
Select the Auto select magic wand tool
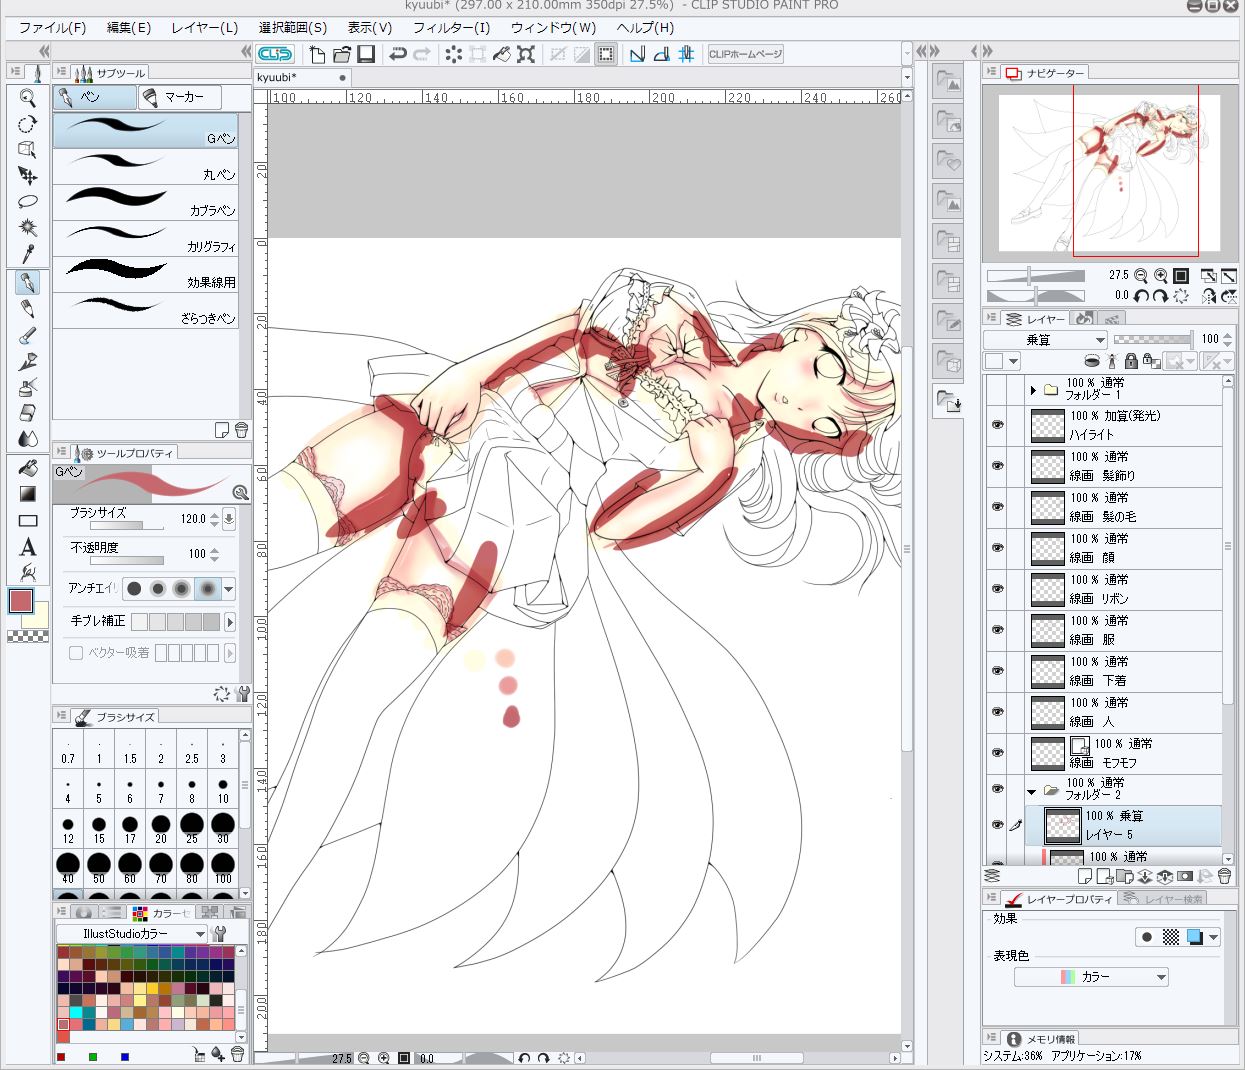(28, 228)
